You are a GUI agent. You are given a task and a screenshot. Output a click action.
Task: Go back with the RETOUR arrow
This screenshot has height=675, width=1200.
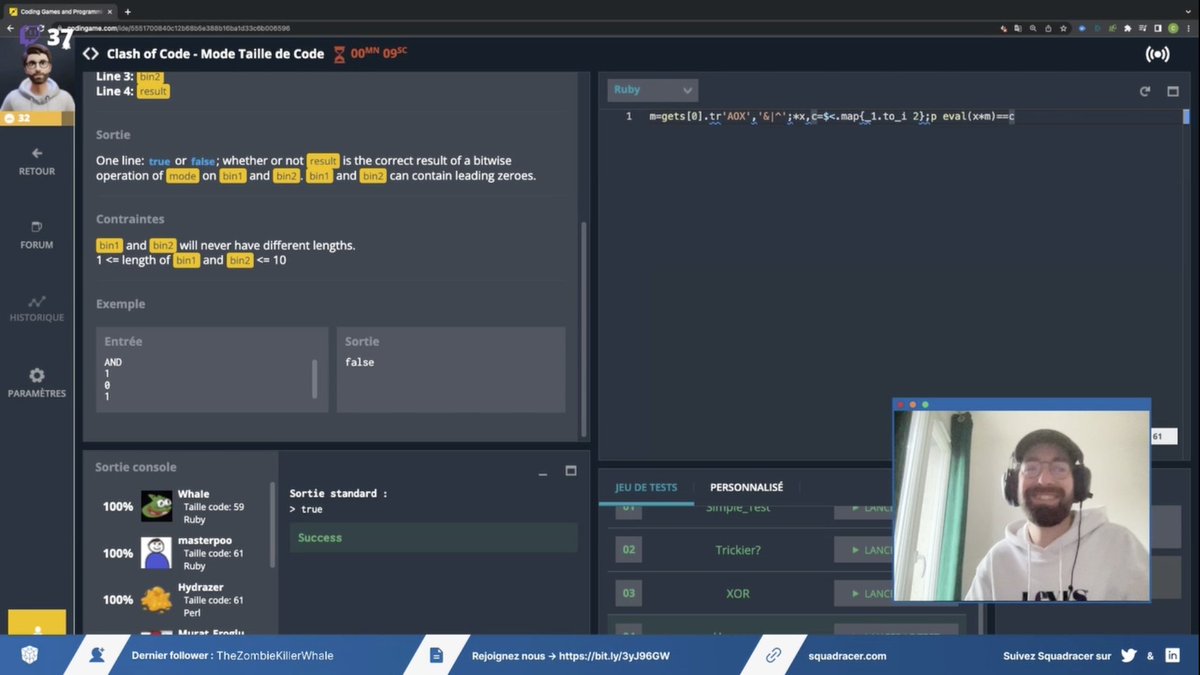[x=37, y=161]
